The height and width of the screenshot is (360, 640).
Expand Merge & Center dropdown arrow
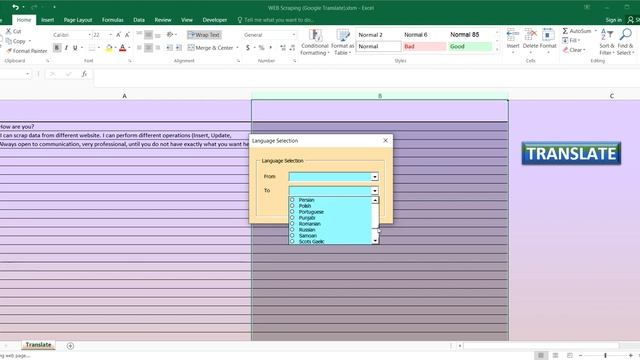tap(238, 48)
